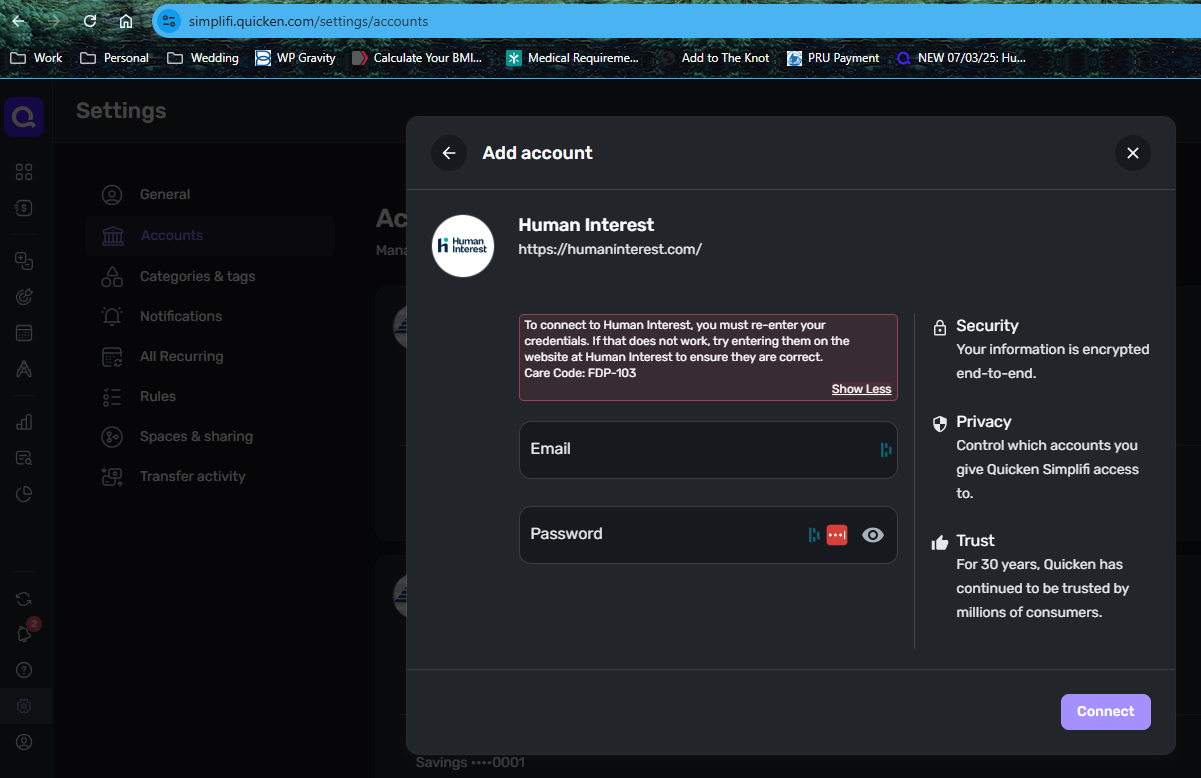
Task: Click the Connect button
Action: pyautogui.click(x=1106, y=712)
